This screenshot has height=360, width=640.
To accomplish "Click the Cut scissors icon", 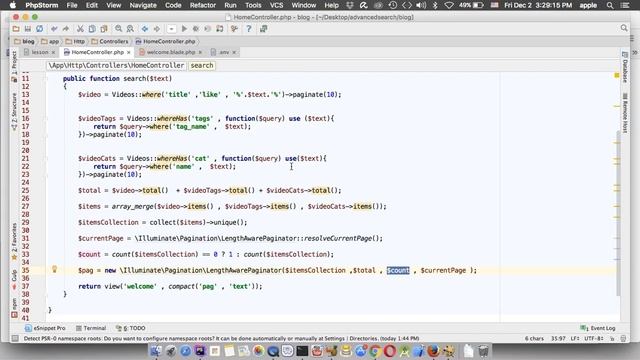I will [x=80, y=29].
